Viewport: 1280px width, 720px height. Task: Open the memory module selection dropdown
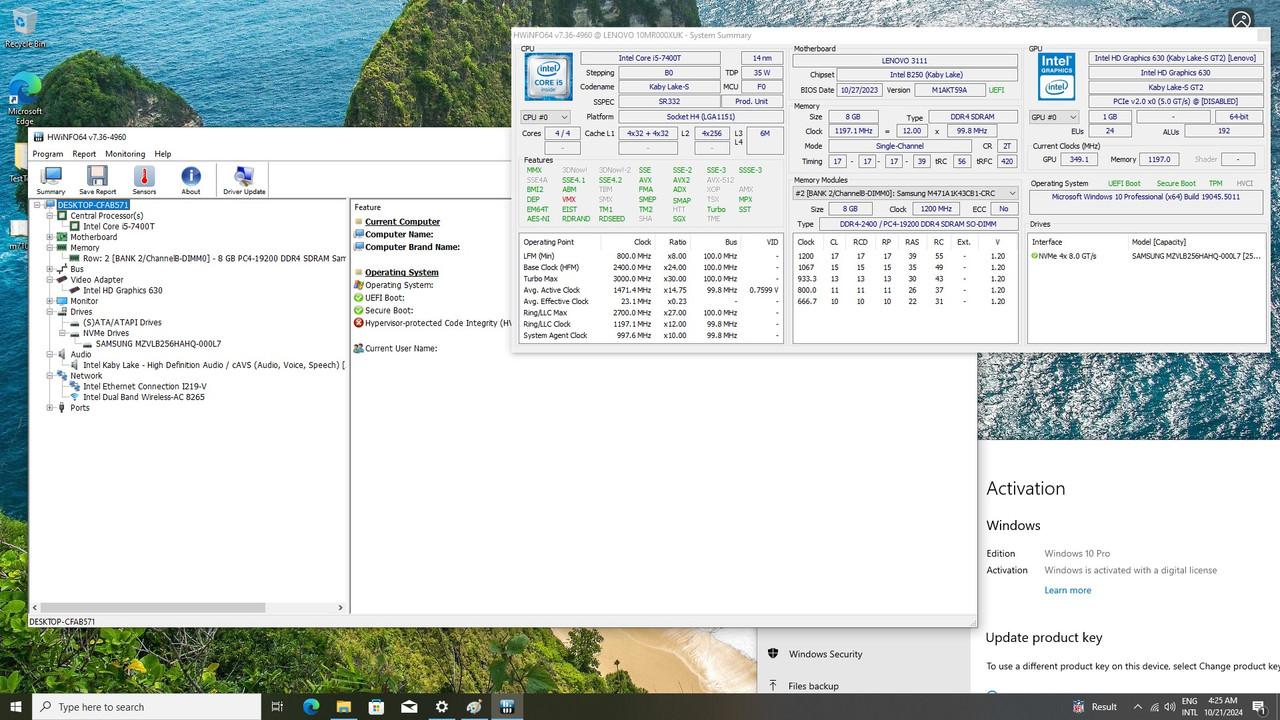905,193
